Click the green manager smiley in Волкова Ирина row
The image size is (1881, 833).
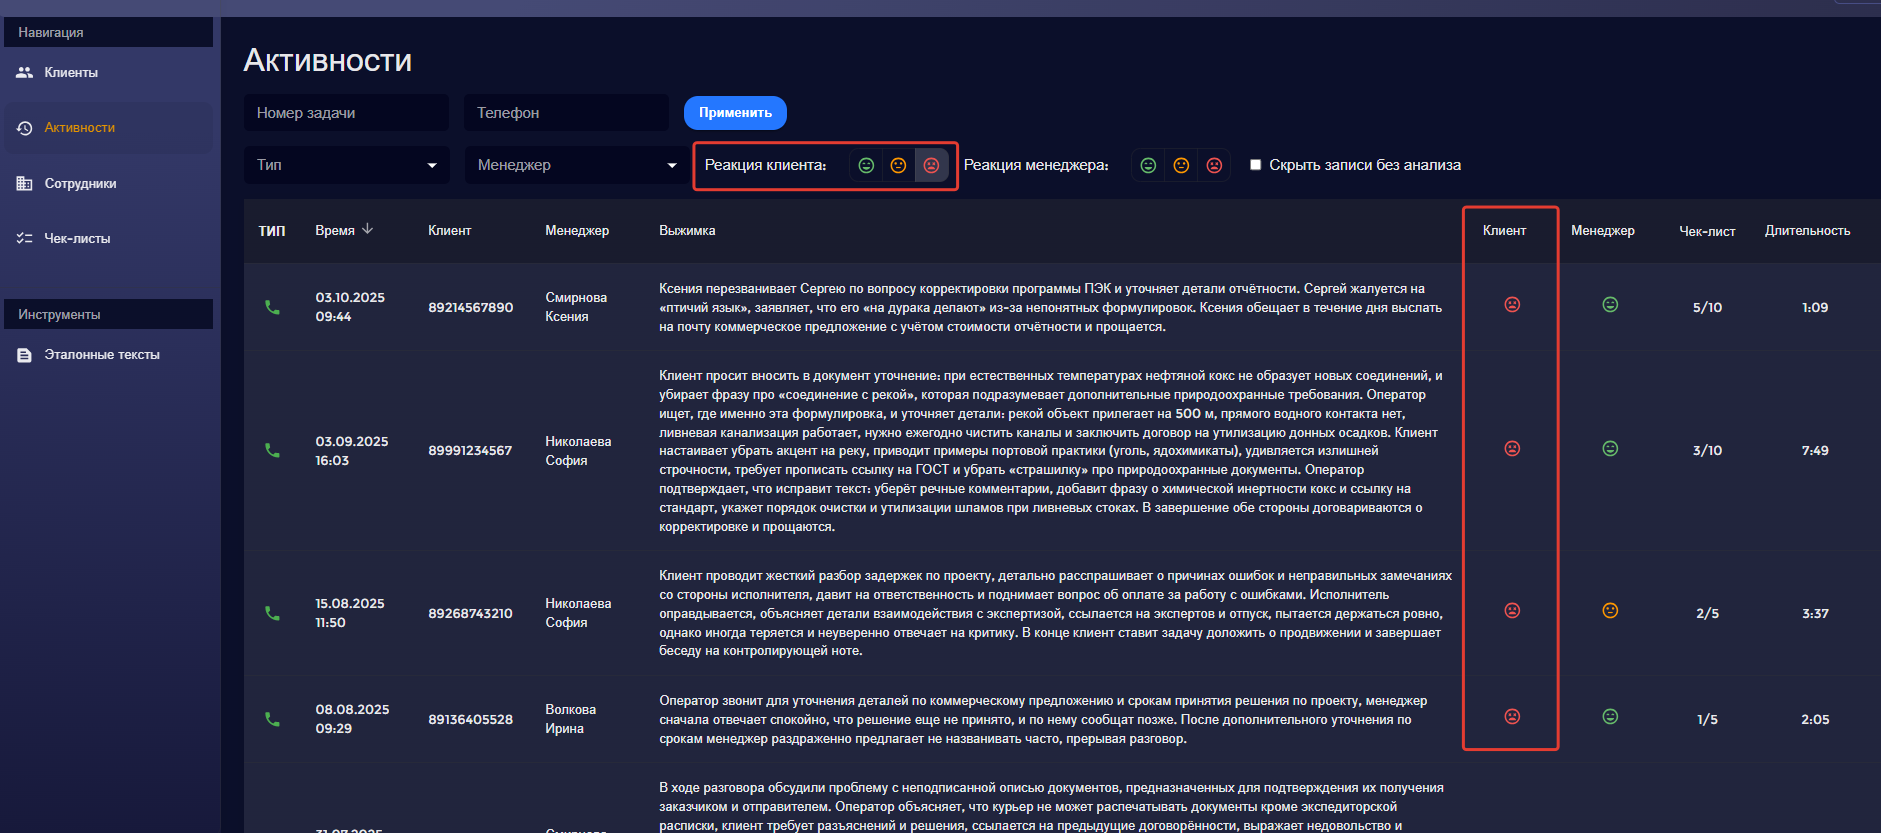tap(1610, 717)
